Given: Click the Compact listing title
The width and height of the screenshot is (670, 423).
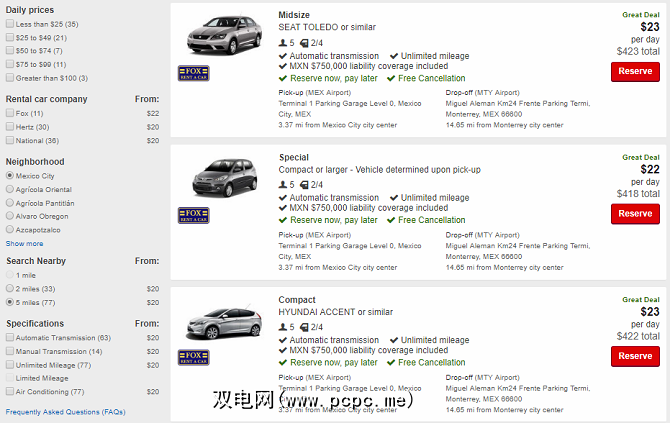Looking at the screenshot, I should coord(297,300).
